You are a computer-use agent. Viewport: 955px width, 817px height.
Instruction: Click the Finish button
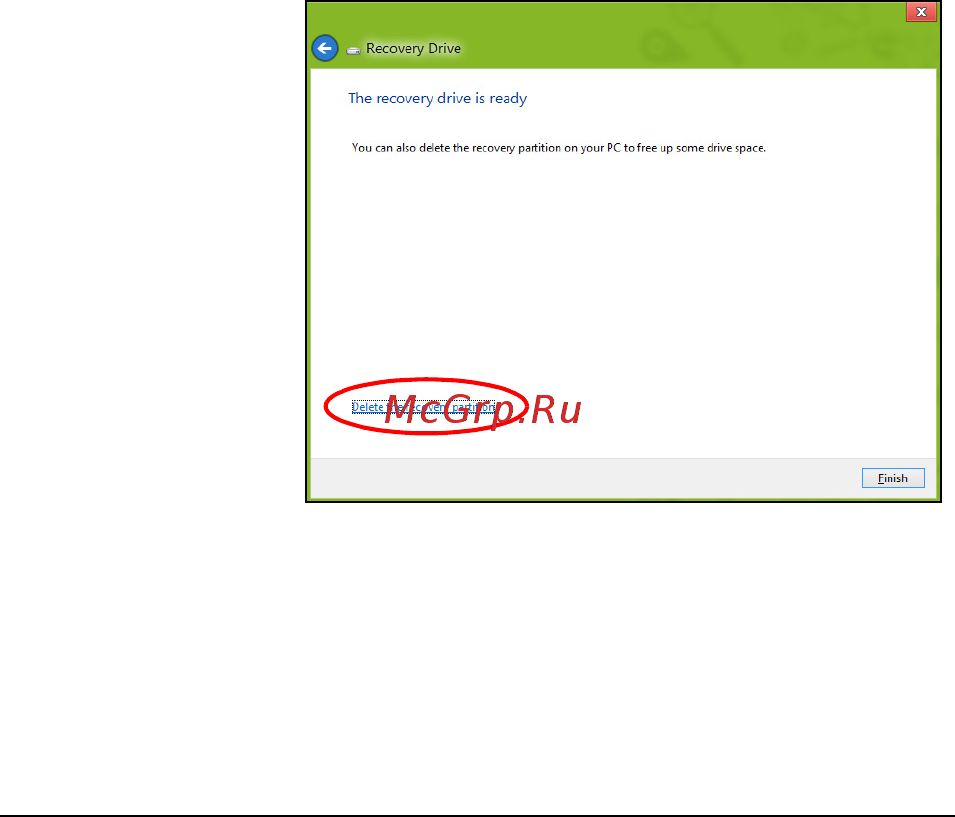coord(893,478)
